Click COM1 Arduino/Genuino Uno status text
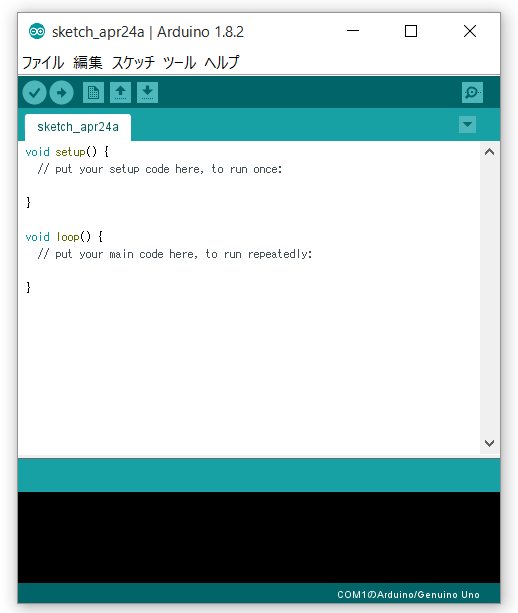Image resolution: width=518 pixels, height=613 pixels. (x=408, y=595)
